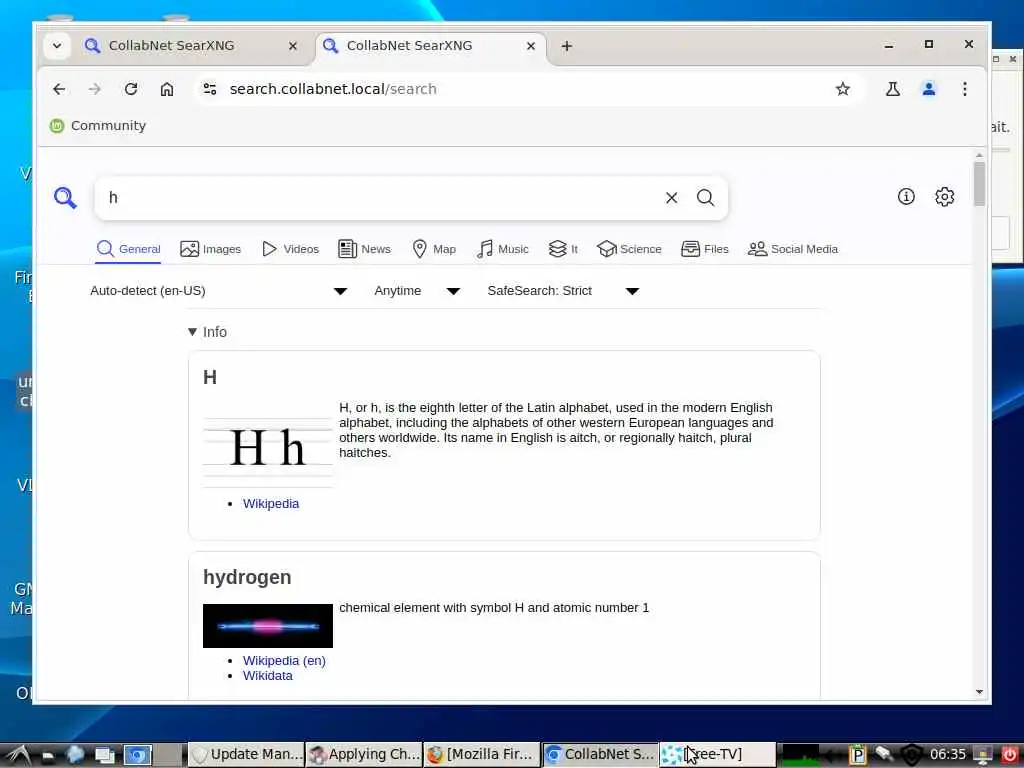Viewport: 1024px width, 768px height.
Task: Switch to Update Manager taskbar window
Action: [x=247, y=754]
